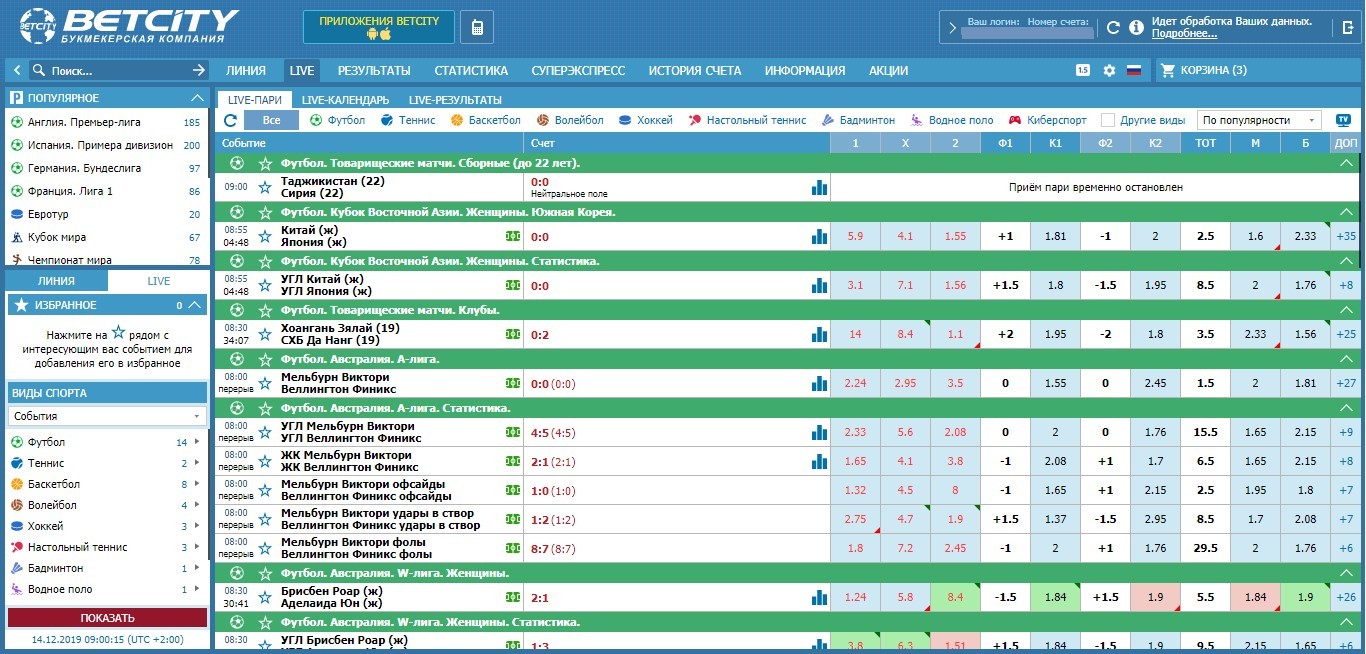Click the settings gear icon in navigation bar

click(x=1109, y=71)
